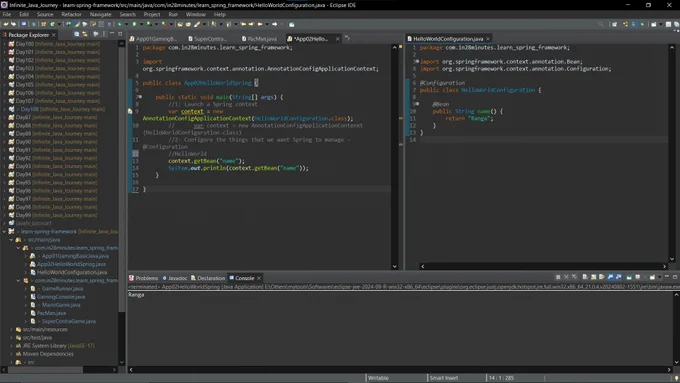
Task: Click the Open Perspective toolbar icon
Action: pyautogui.click(x=615, y=24)
